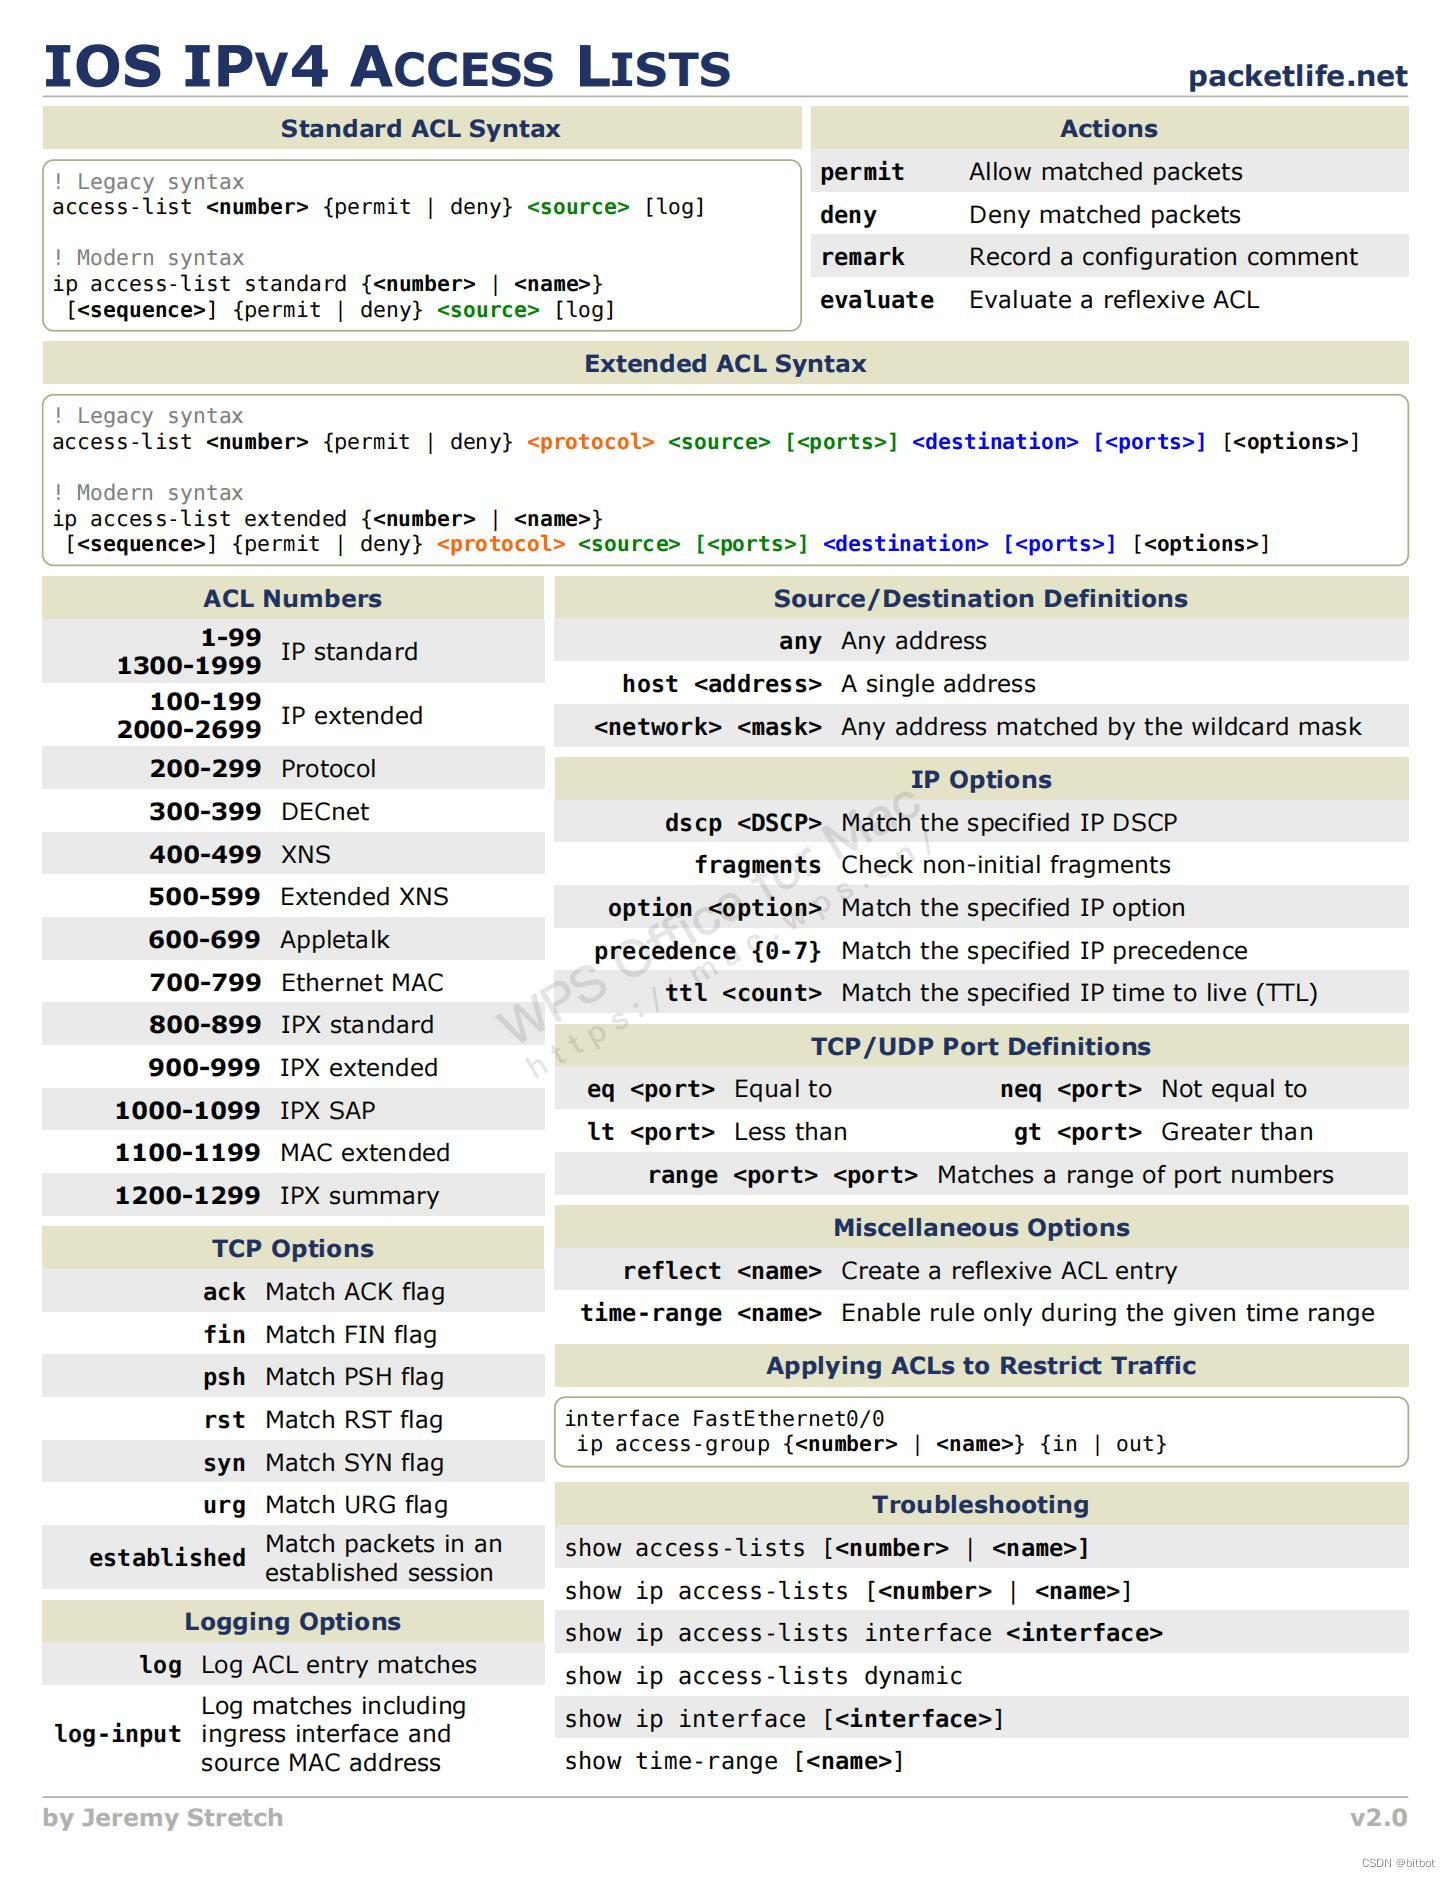The width and height of the screenshot is (1450, 1877).
Task: Click the 'Standard ACL Syntax' heading
Action: point(421,128)
